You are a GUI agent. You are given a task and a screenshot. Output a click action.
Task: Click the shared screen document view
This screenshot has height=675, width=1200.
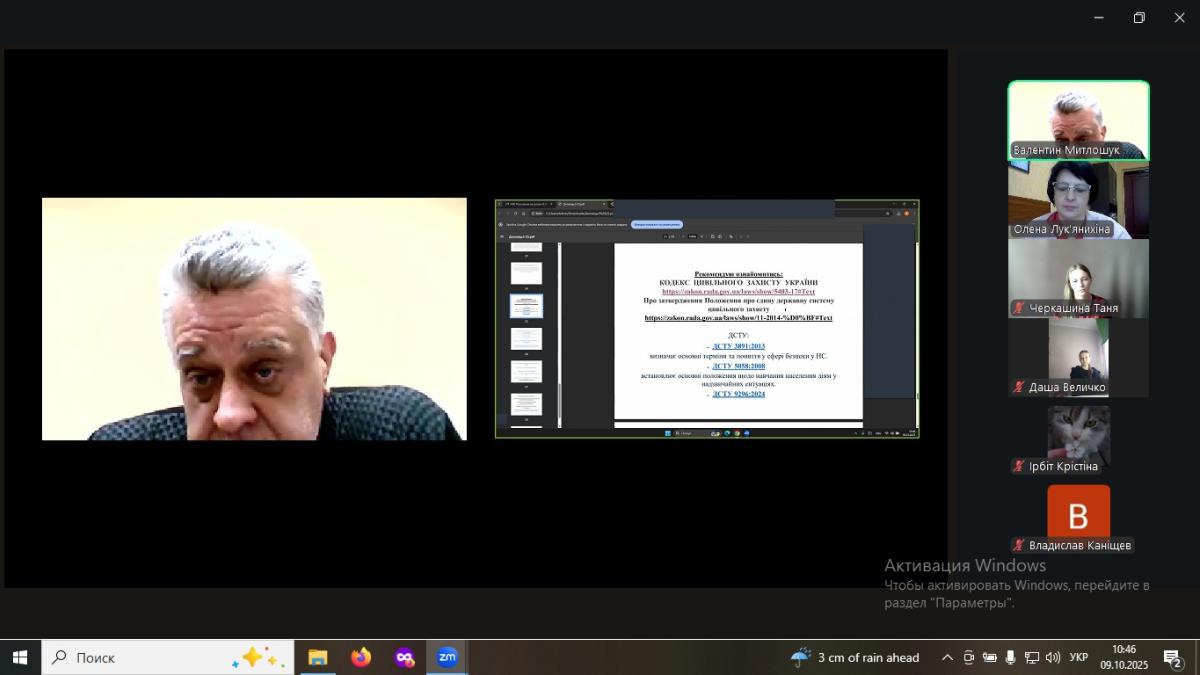[707, 319]
